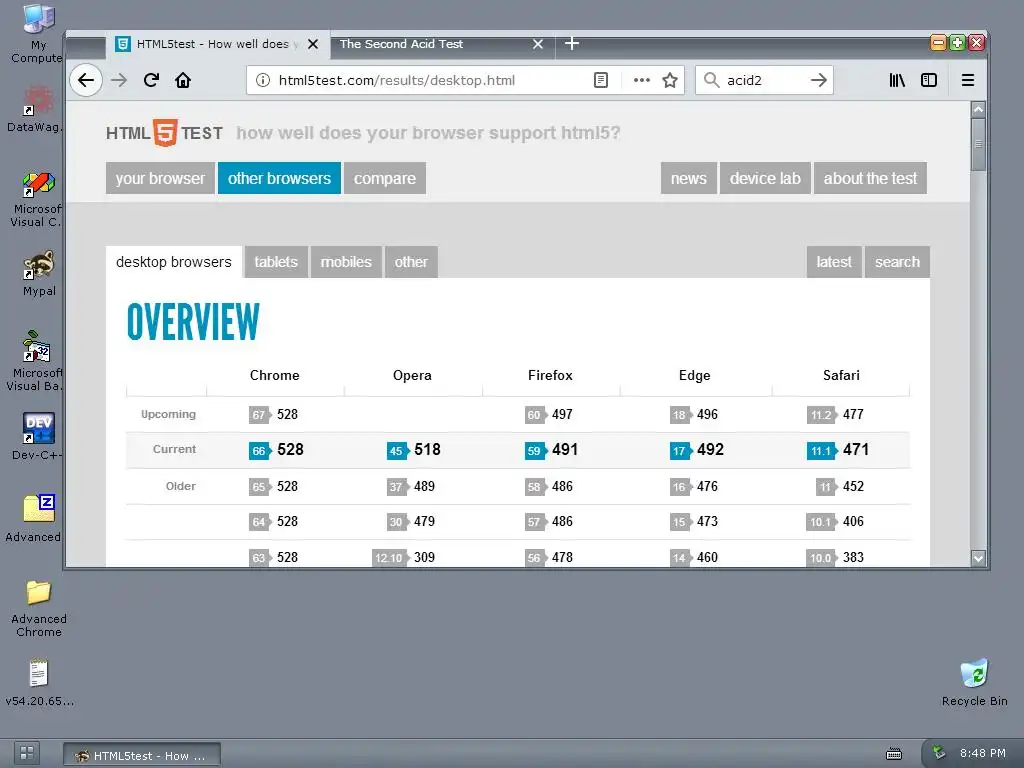
Task: Click the forward navigation arrow
Action: [x=119, y=80]
